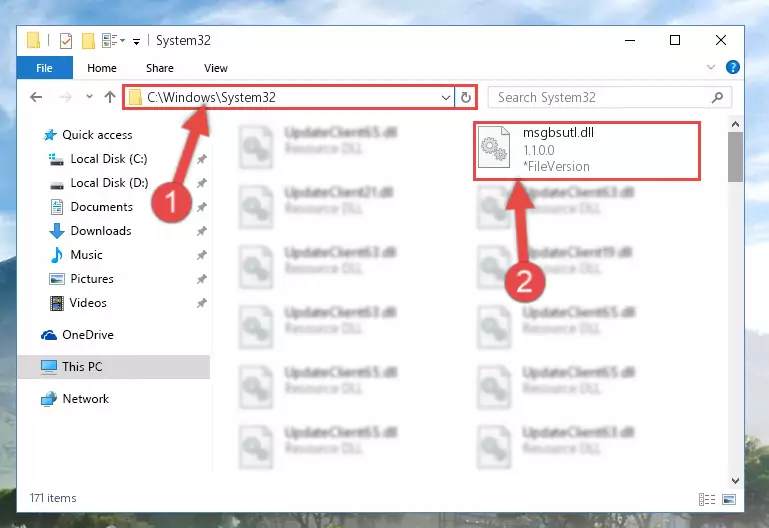769x528 pixels.
Task: Close the System32 window
Action: tap(721, 40)
